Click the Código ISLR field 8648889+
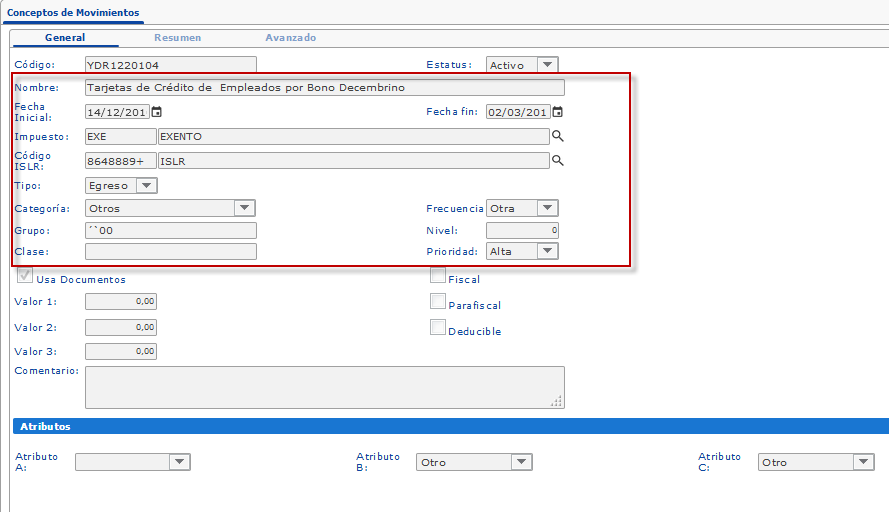The height and width of the screenshot is (512, 889). [x=121, y=161]
